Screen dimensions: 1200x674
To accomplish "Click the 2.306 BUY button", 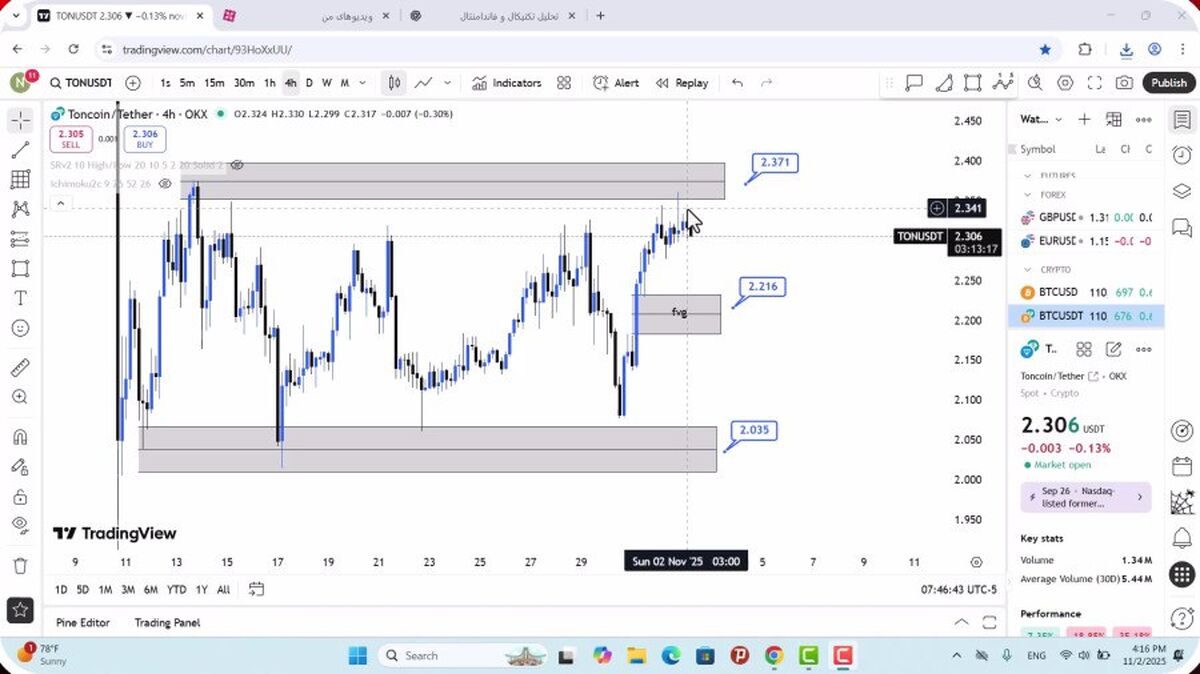I will pos(145,139).
